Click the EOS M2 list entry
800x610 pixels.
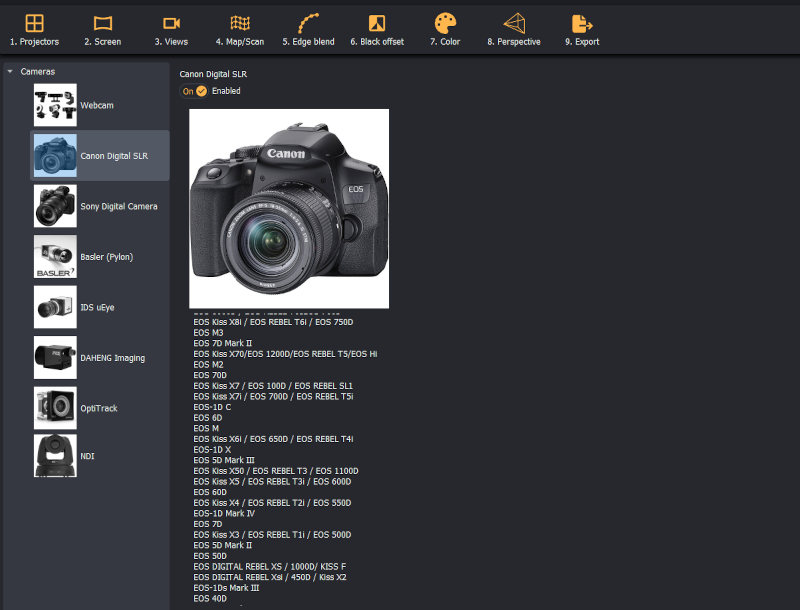point(208,365)
